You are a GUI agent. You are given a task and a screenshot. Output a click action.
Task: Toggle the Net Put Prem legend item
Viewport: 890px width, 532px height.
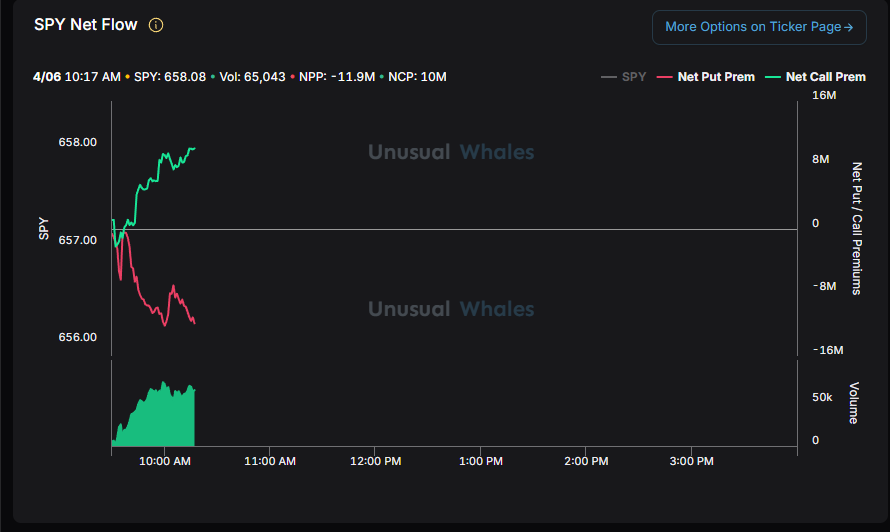706,77
